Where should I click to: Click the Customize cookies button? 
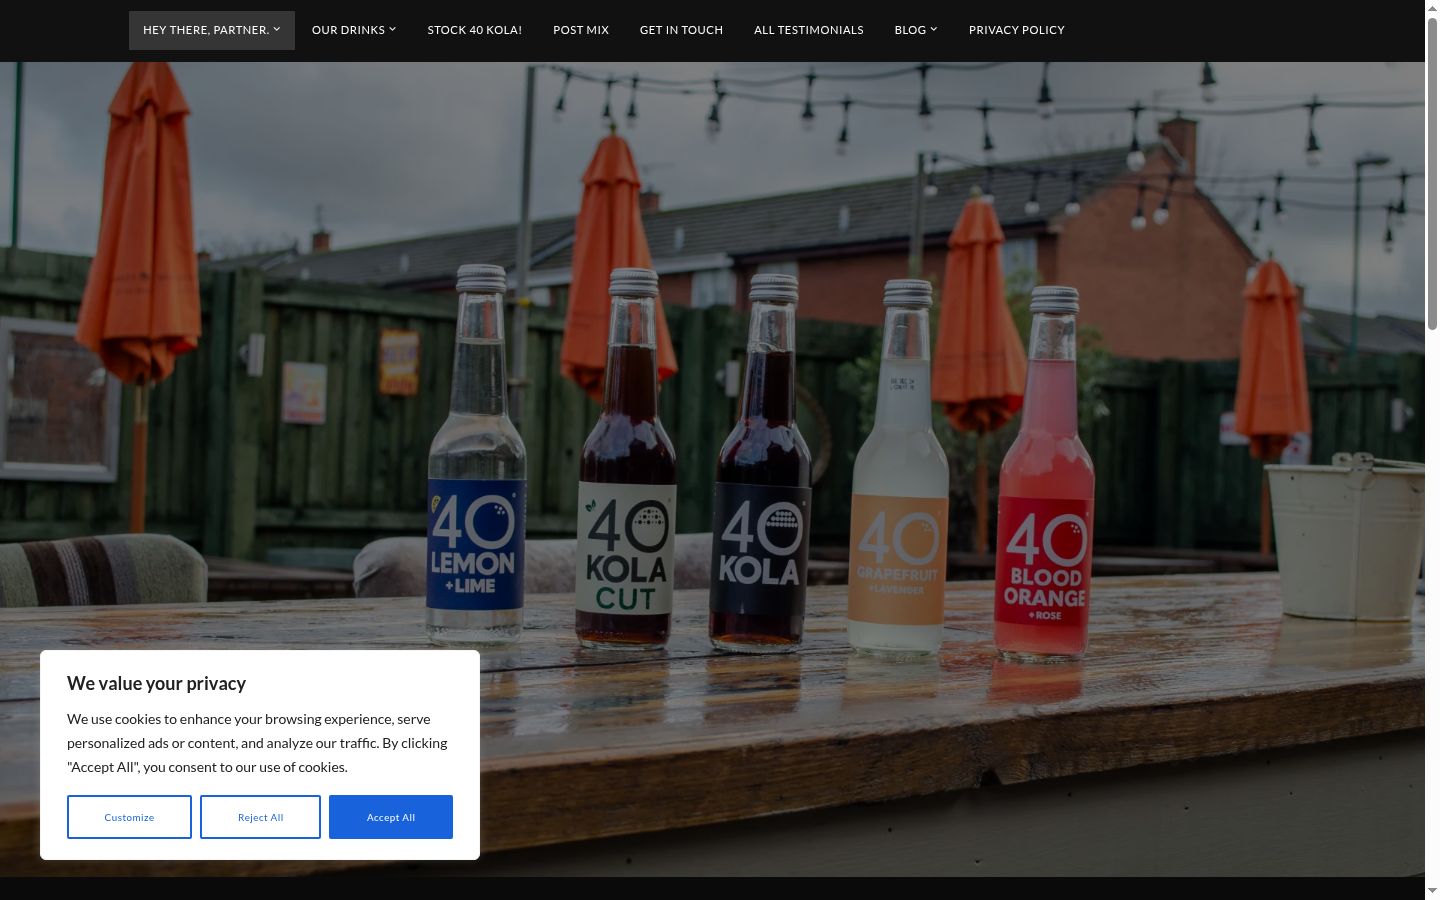129,817
